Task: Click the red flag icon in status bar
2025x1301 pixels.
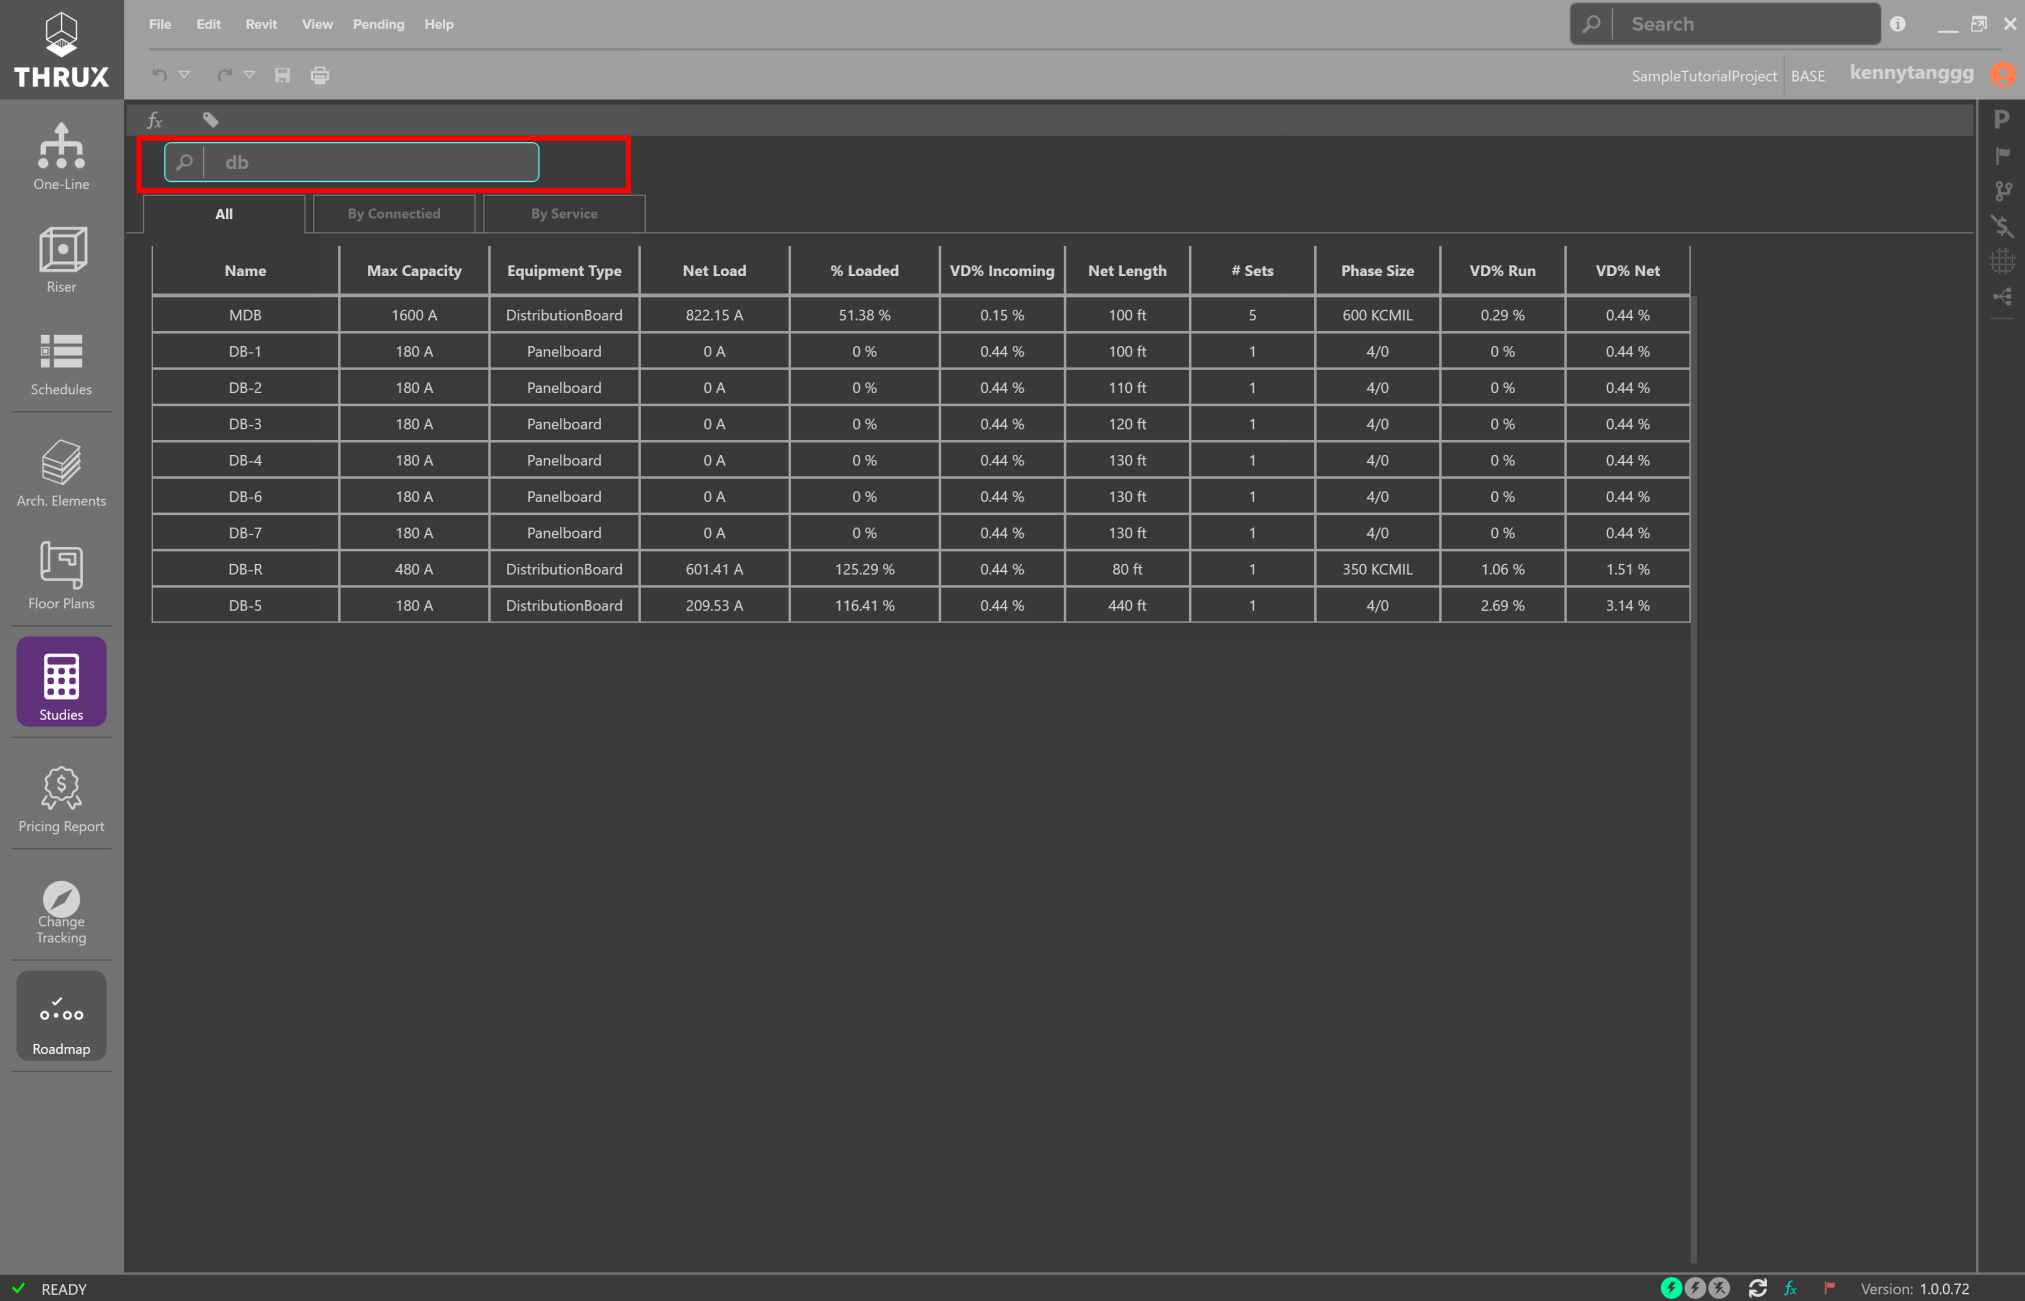Action: click(x=1829, y=1288)
